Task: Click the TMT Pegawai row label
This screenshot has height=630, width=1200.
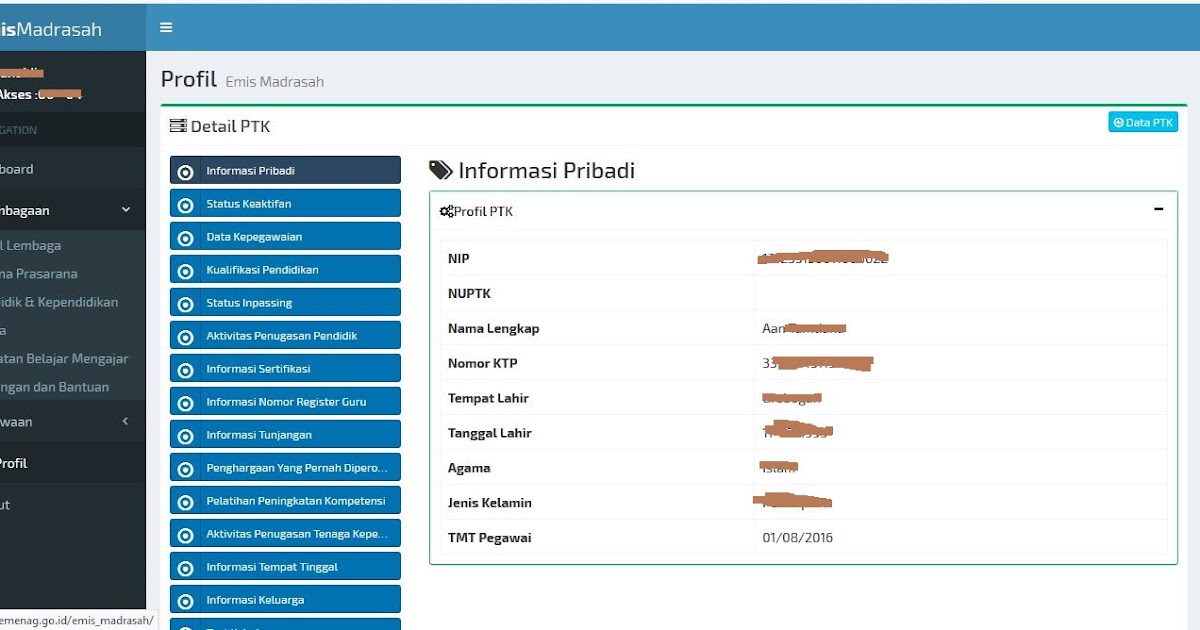Action: 490,538
